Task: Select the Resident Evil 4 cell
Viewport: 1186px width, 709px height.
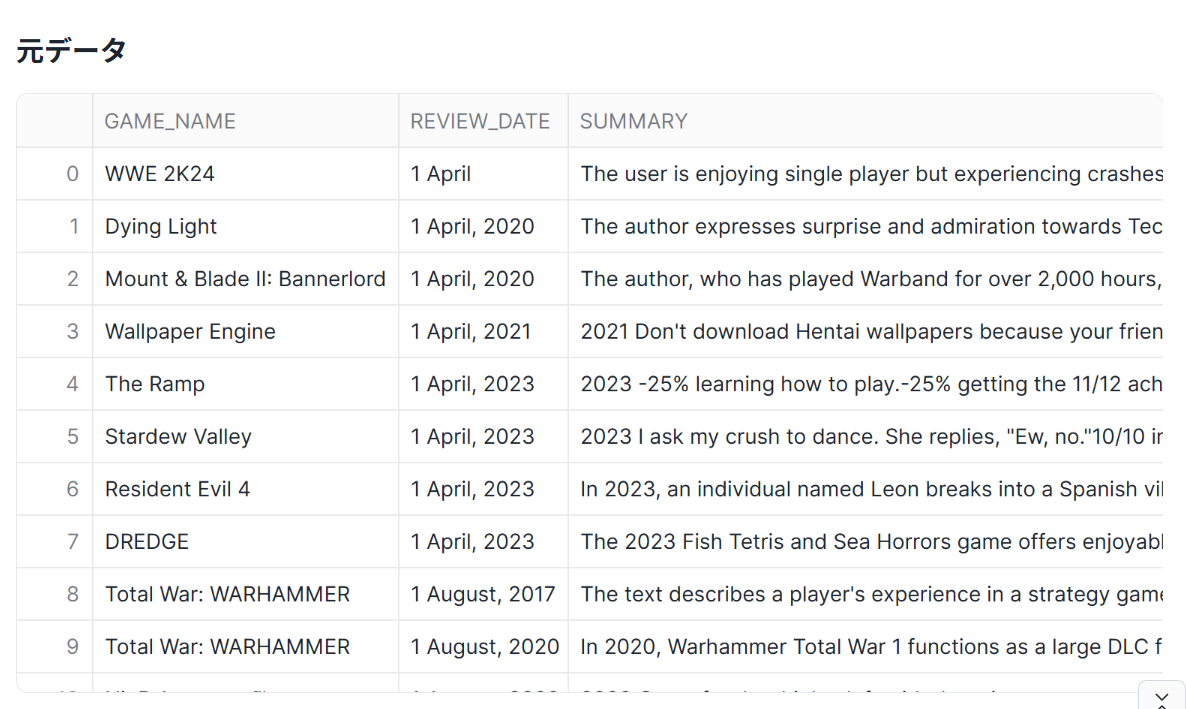Action: tap(178, 489)
